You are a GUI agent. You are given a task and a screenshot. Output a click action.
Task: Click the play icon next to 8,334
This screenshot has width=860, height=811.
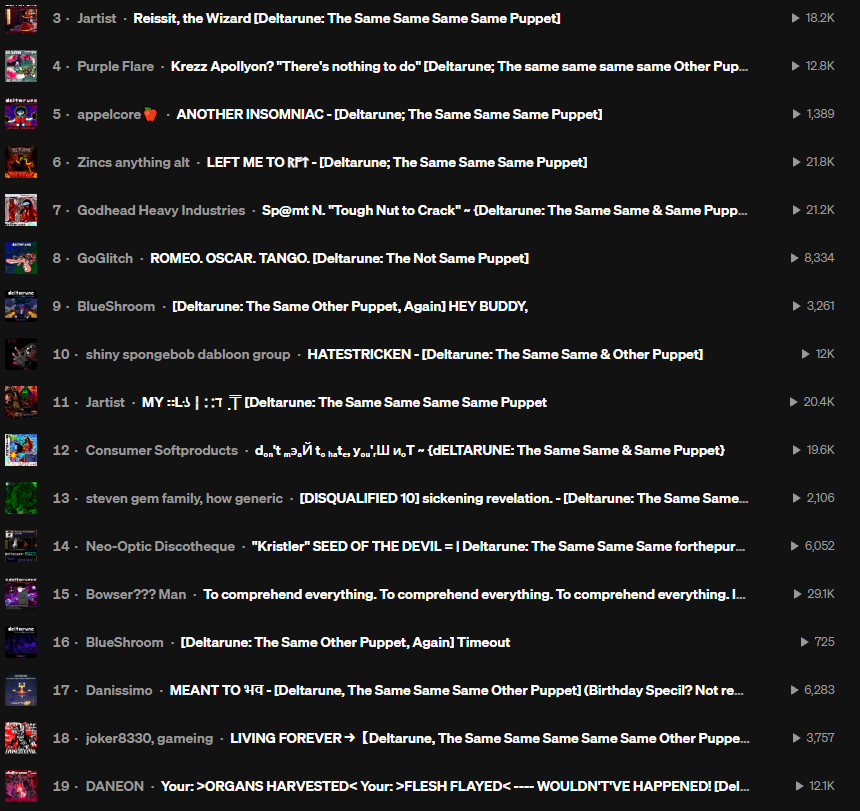tap(794, 258)
